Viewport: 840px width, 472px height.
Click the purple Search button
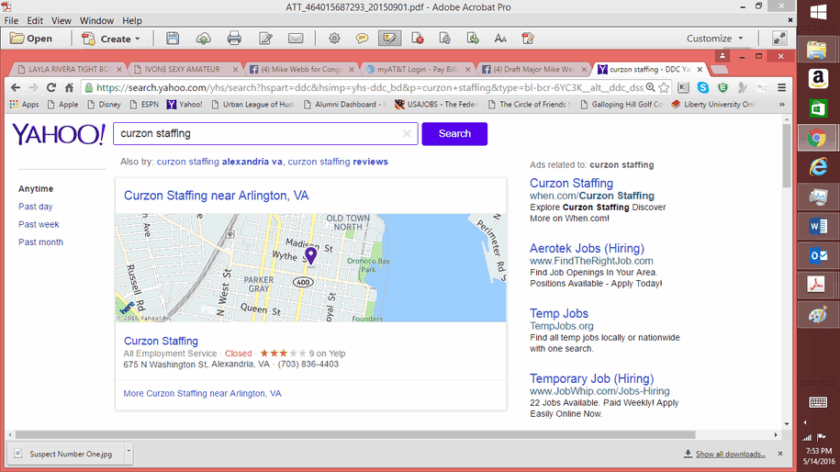[454, 133]
